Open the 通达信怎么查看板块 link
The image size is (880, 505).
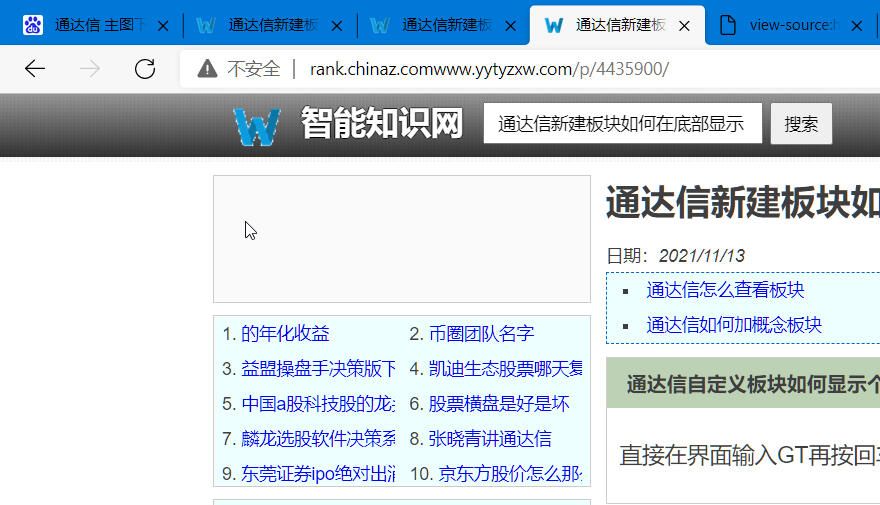[x=725, y=290]
